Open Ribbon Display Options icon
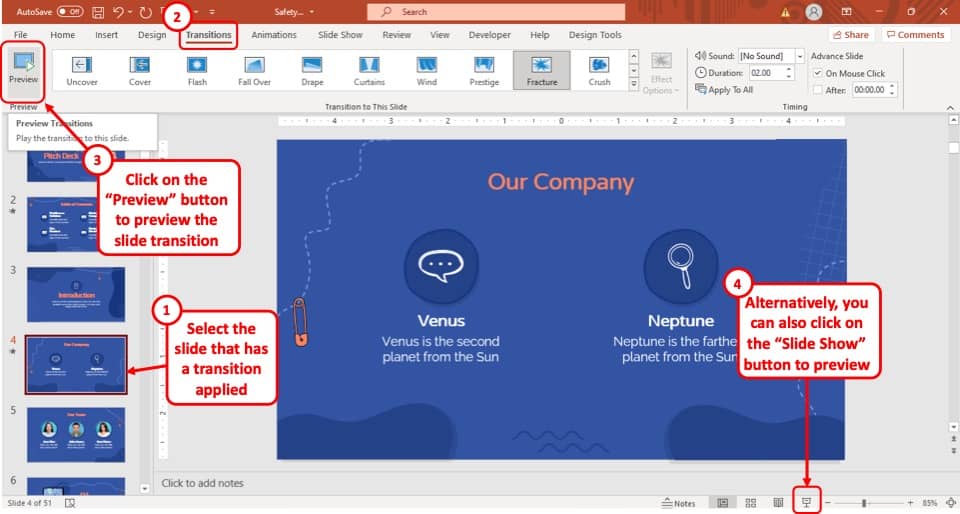This screenshot has width=960, height=514. click(x=847, y=12)
